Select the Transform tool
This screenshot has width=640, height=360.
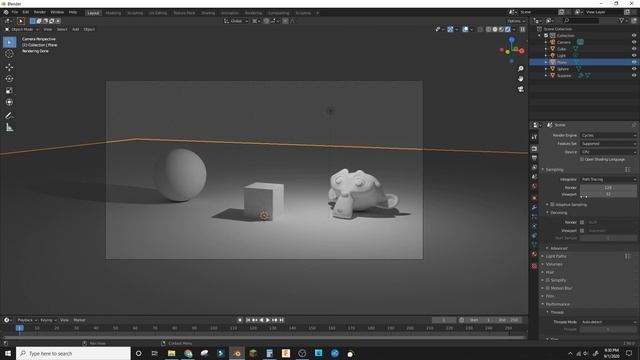9,102
